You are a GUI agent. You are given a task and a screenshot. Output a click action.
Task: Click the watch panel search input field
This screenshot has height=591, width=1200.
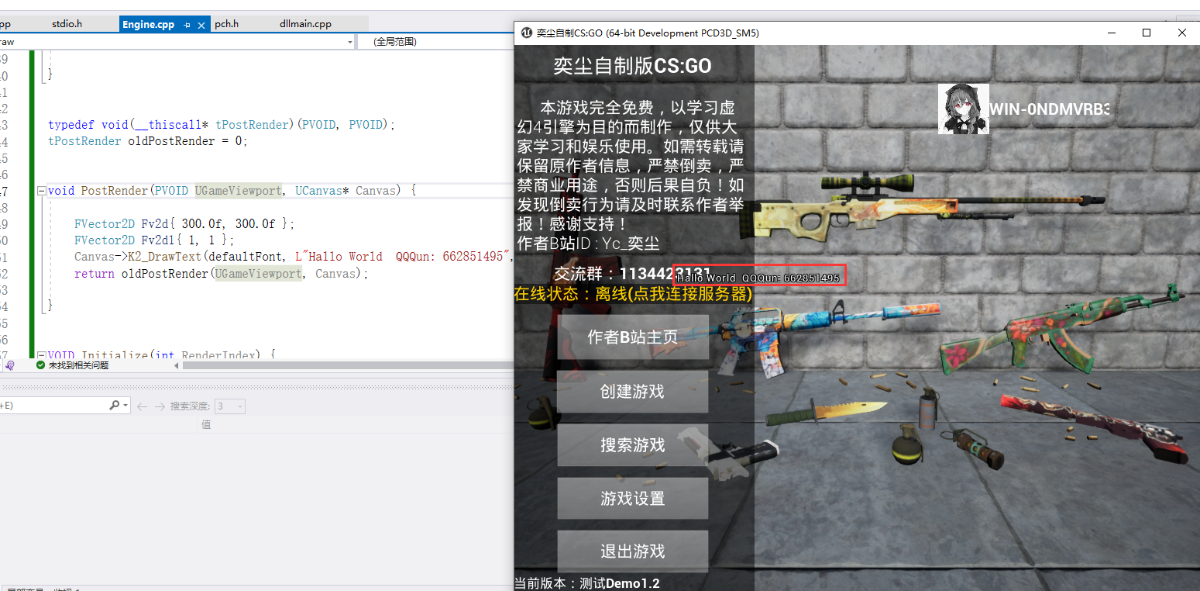tap(53, 406)
